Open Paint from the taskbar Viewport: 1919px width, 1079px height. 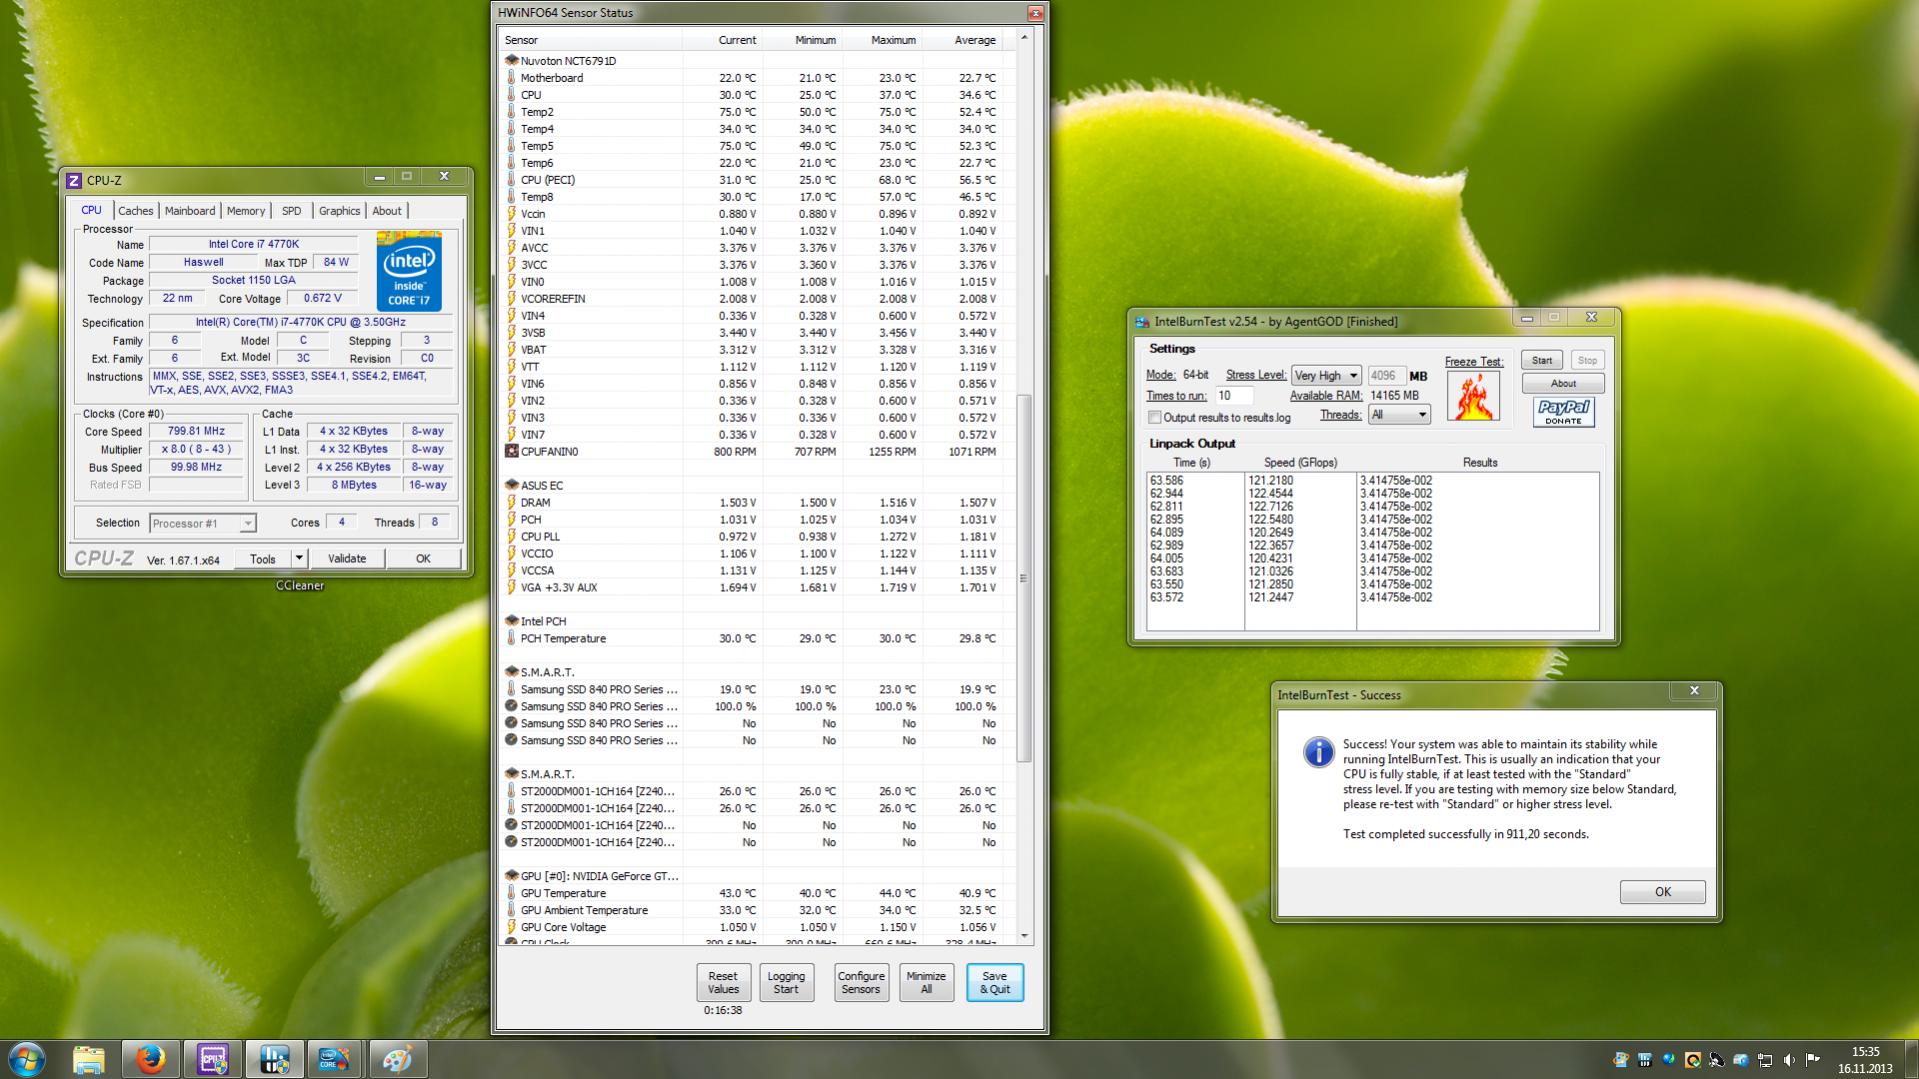(x=397, y=1059)
